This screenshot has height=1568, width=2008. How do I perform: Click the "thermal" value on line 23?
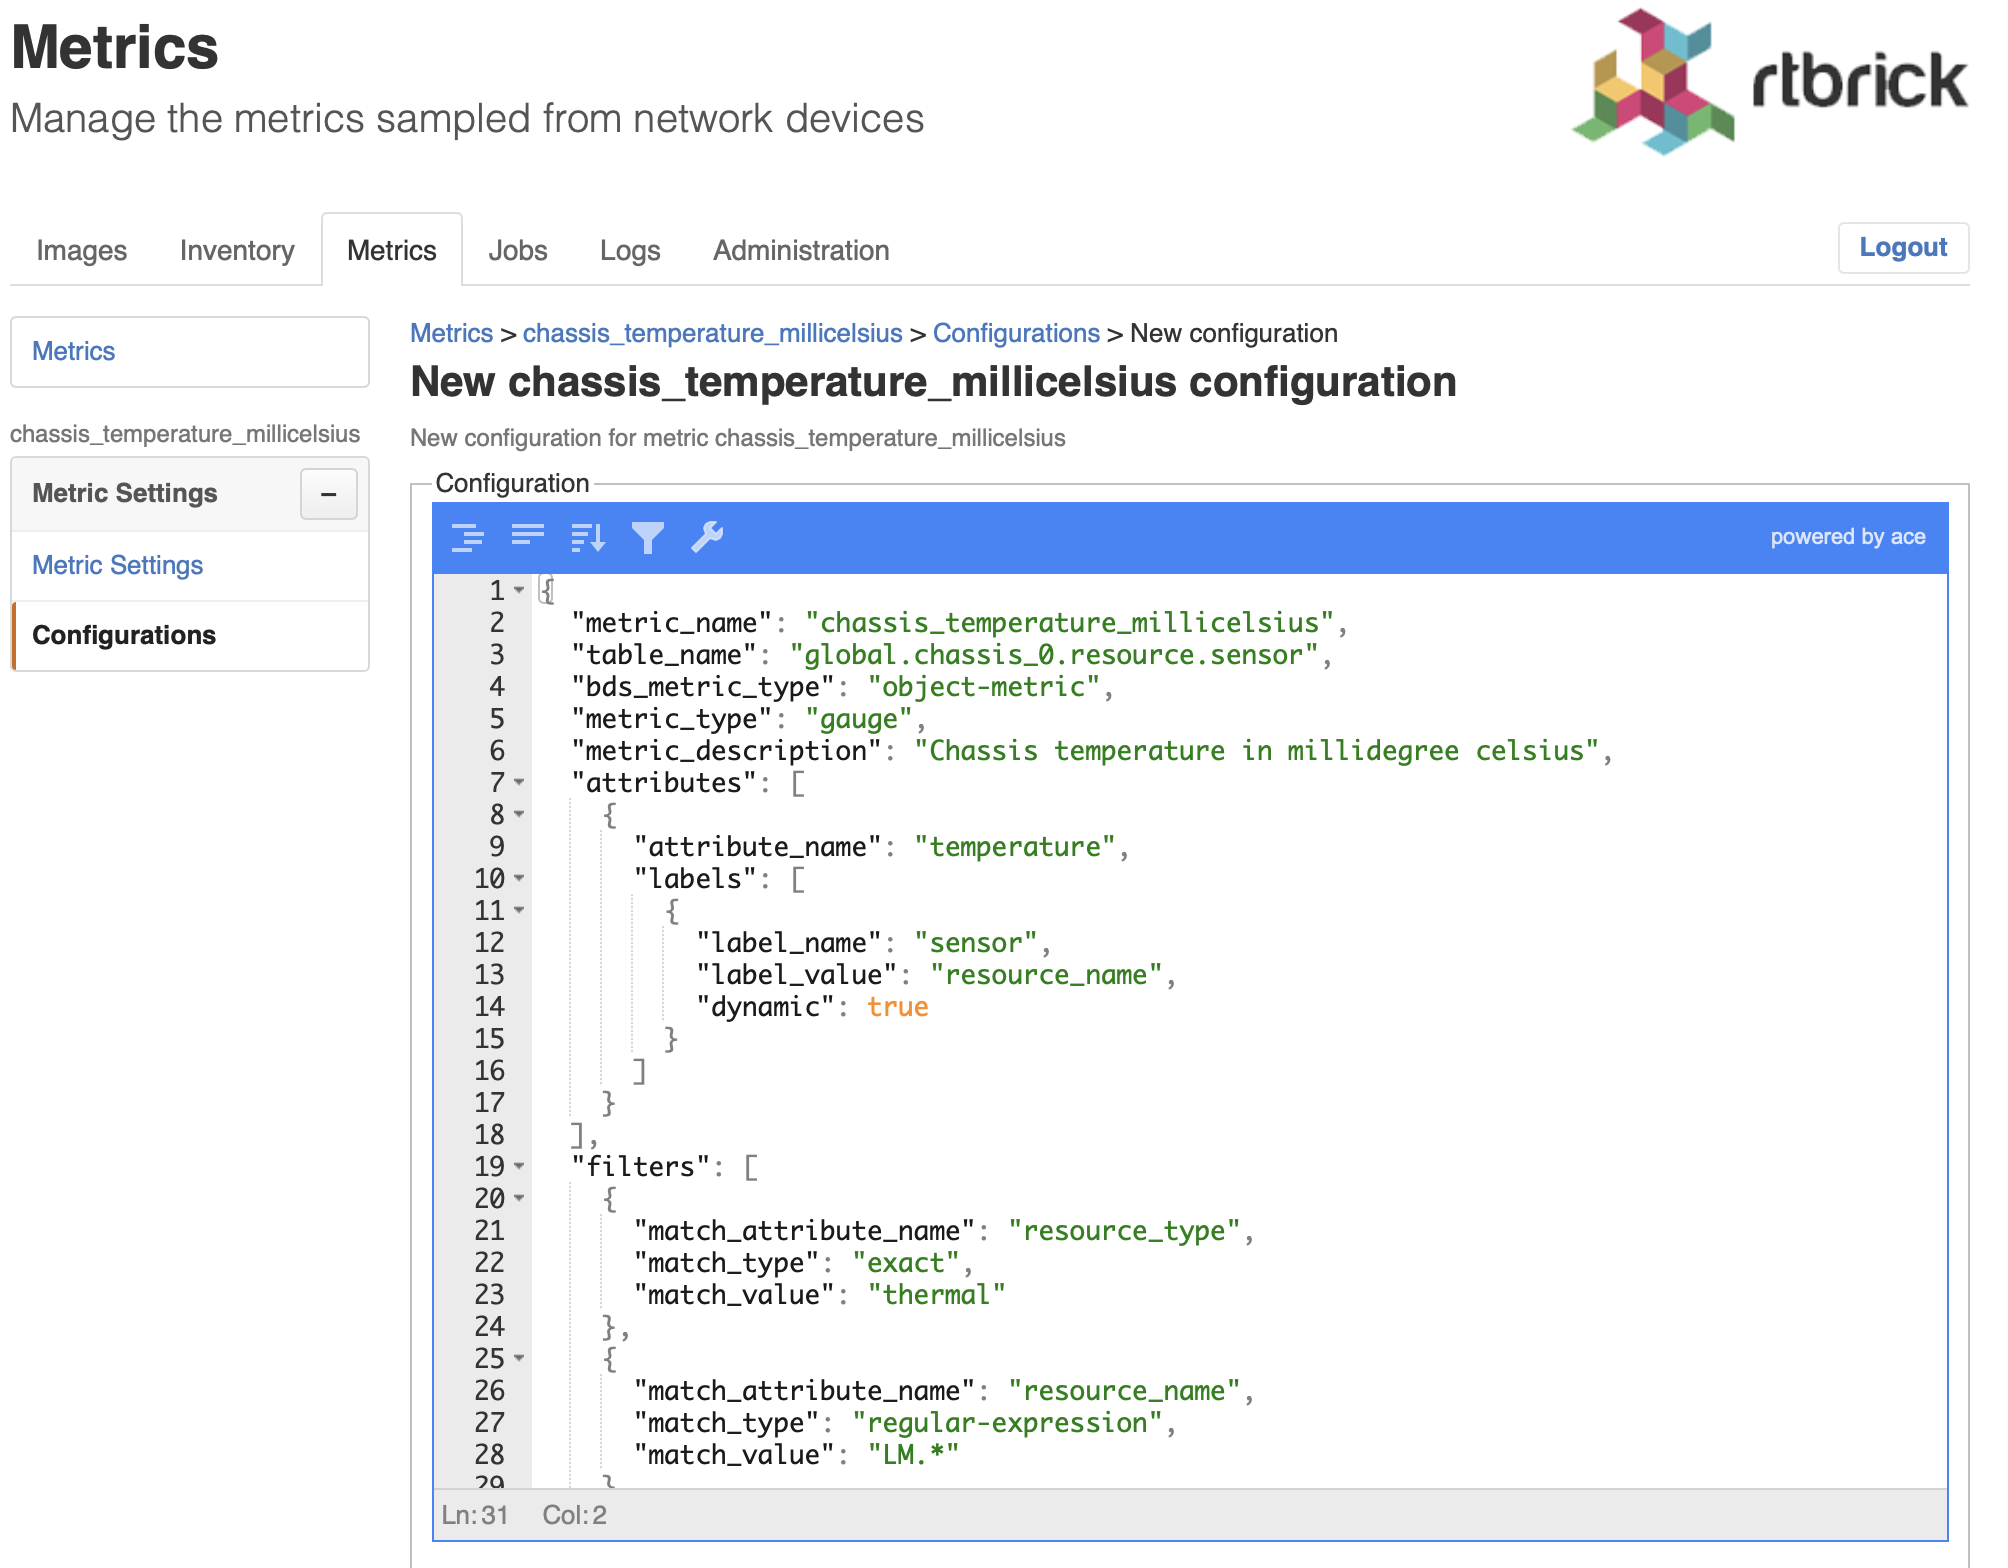coord(936,1295)
